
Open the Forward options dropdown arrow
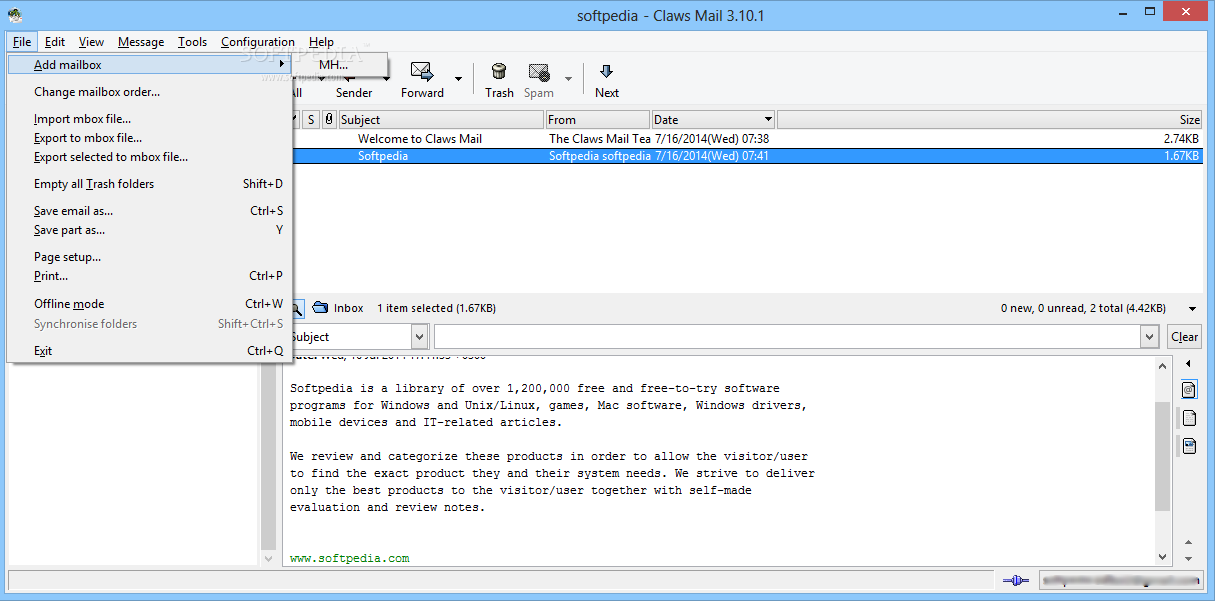(458, 79)
